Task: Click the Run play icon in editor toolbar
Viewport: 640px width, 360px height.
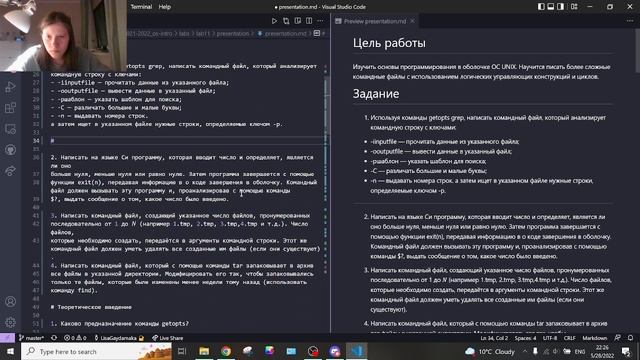Action: (x=274, y=21)
